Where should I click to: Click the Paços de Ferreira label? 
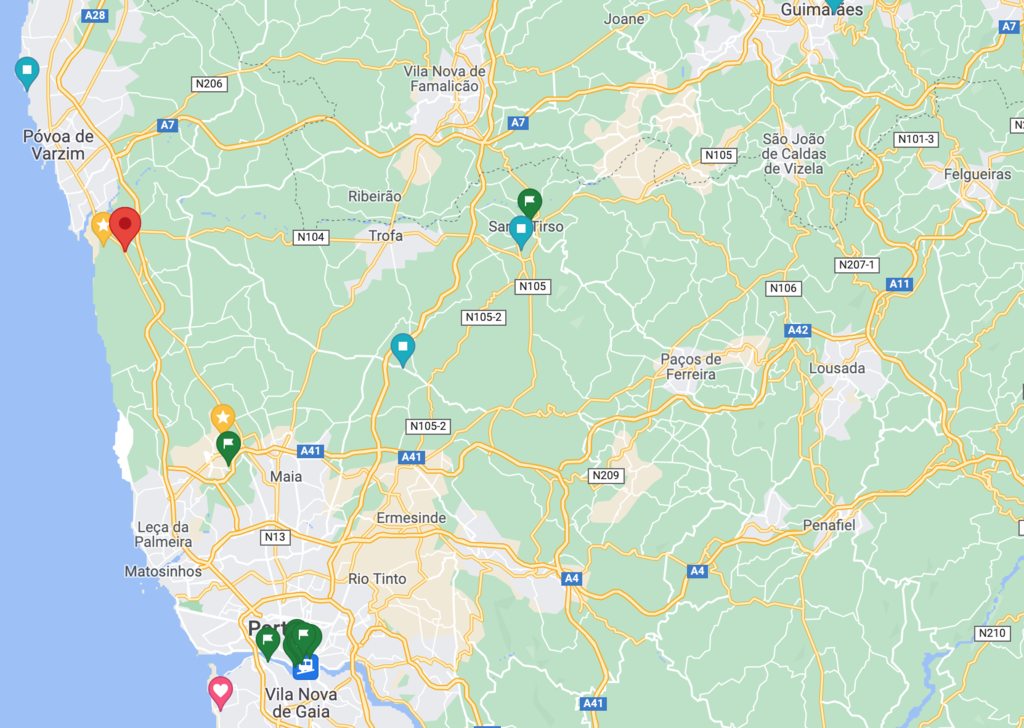tap(690, 367)
